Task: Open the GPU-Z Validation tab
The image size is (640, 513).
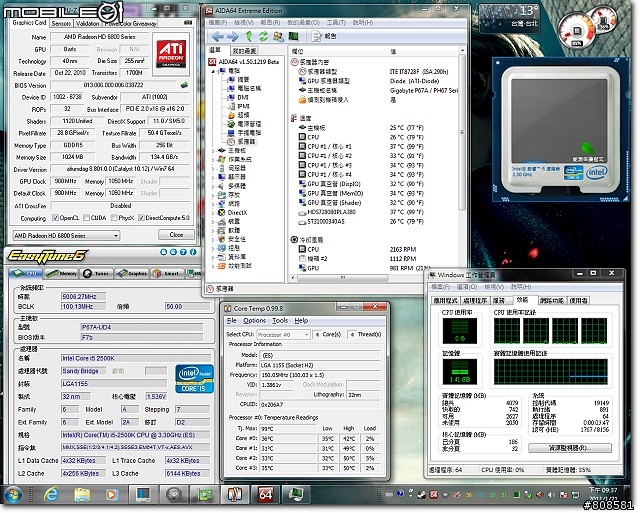Action: click(87, 24)
